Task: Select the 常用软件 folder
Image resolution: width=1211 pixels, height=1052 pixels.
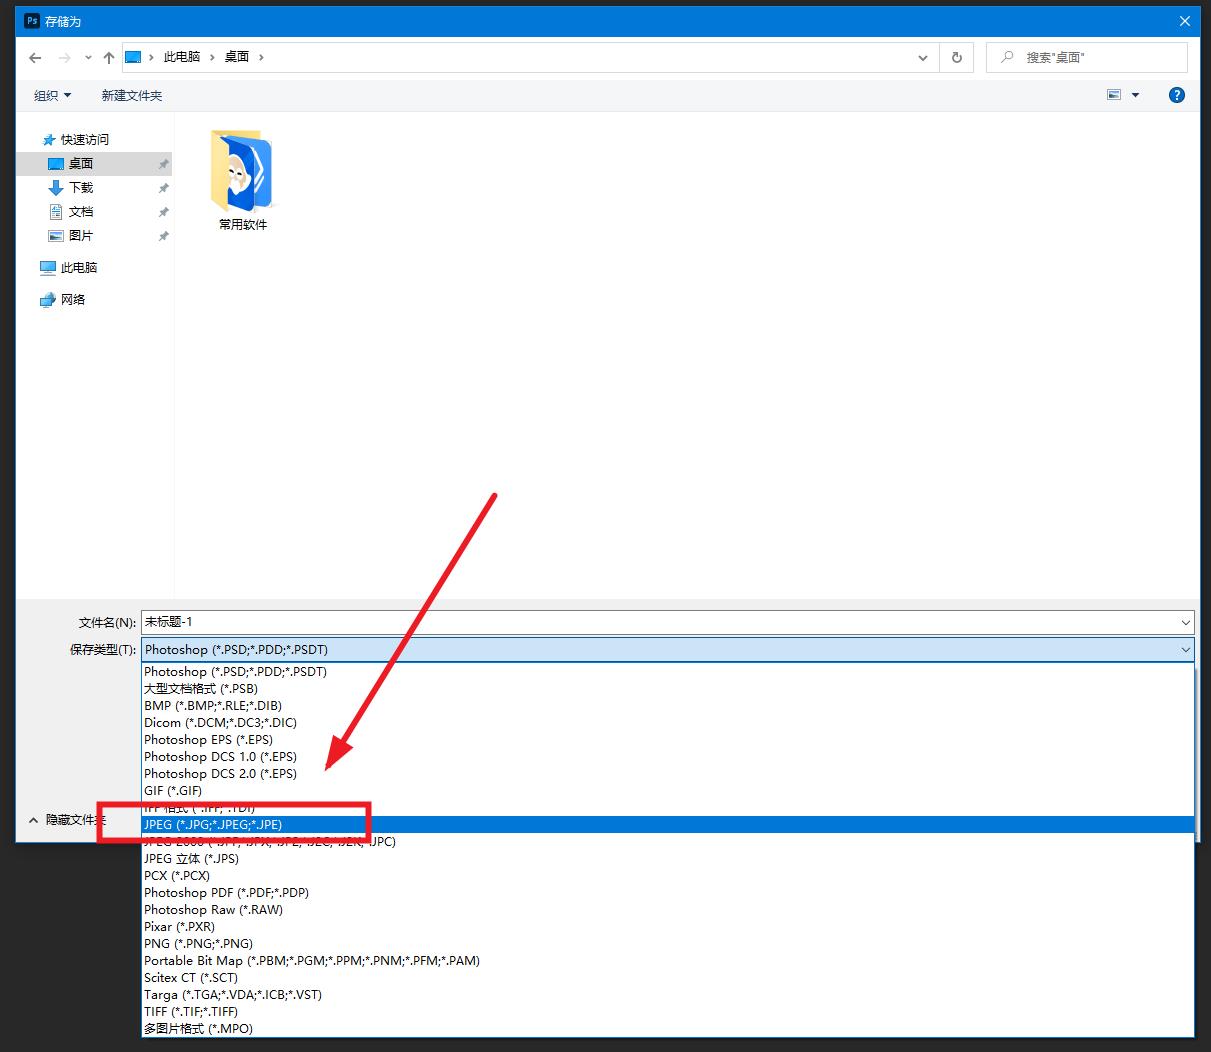Action: (x=243, y=181)
